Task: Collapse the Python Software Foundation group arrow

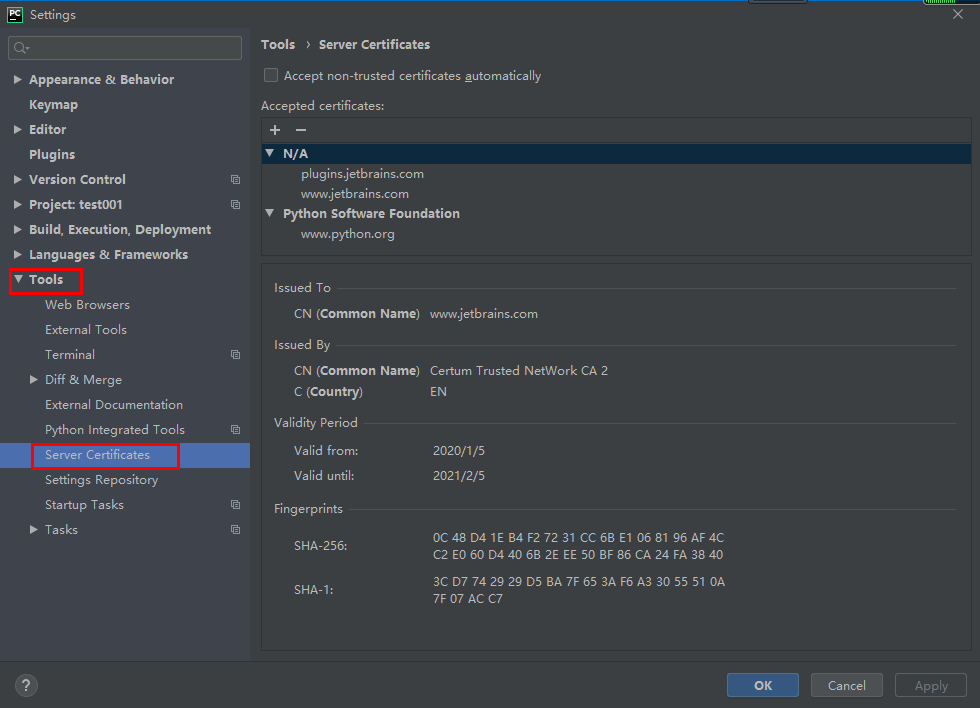Action: click(269, 213)
